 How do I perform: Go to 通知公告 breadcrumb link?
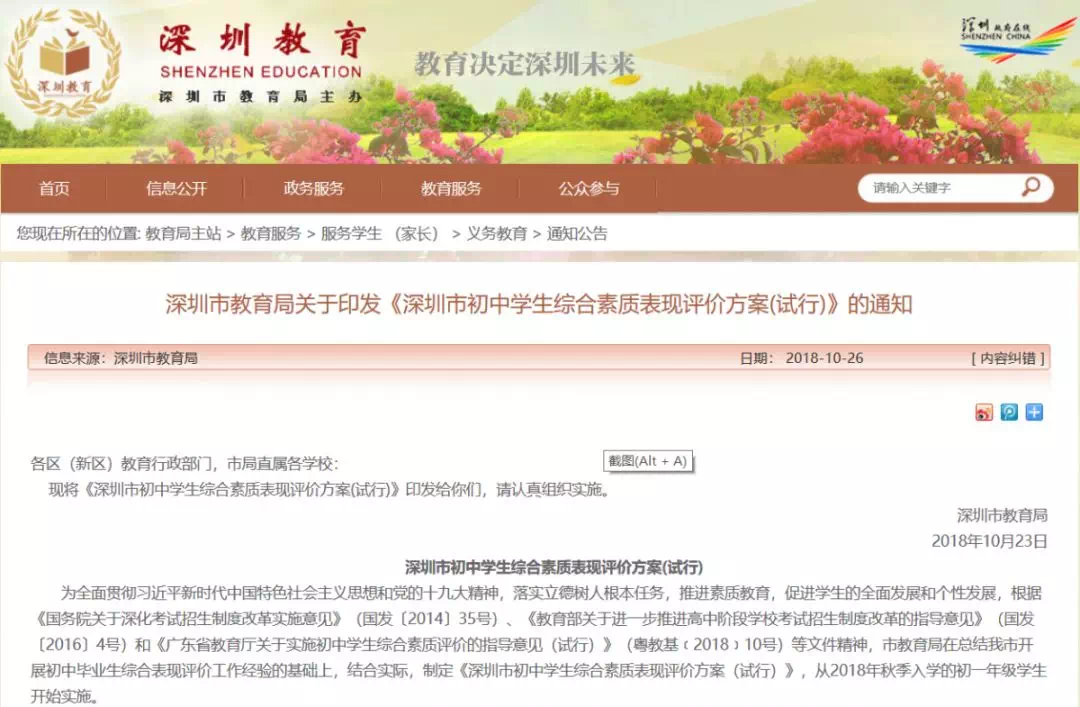point(577,234)
